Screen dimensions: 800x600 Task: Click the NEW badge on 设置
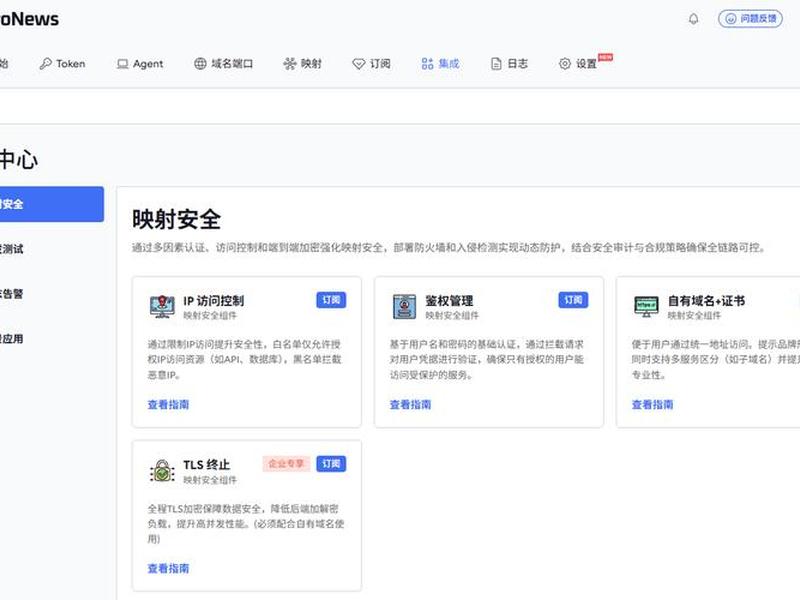[x=605, y=57]
